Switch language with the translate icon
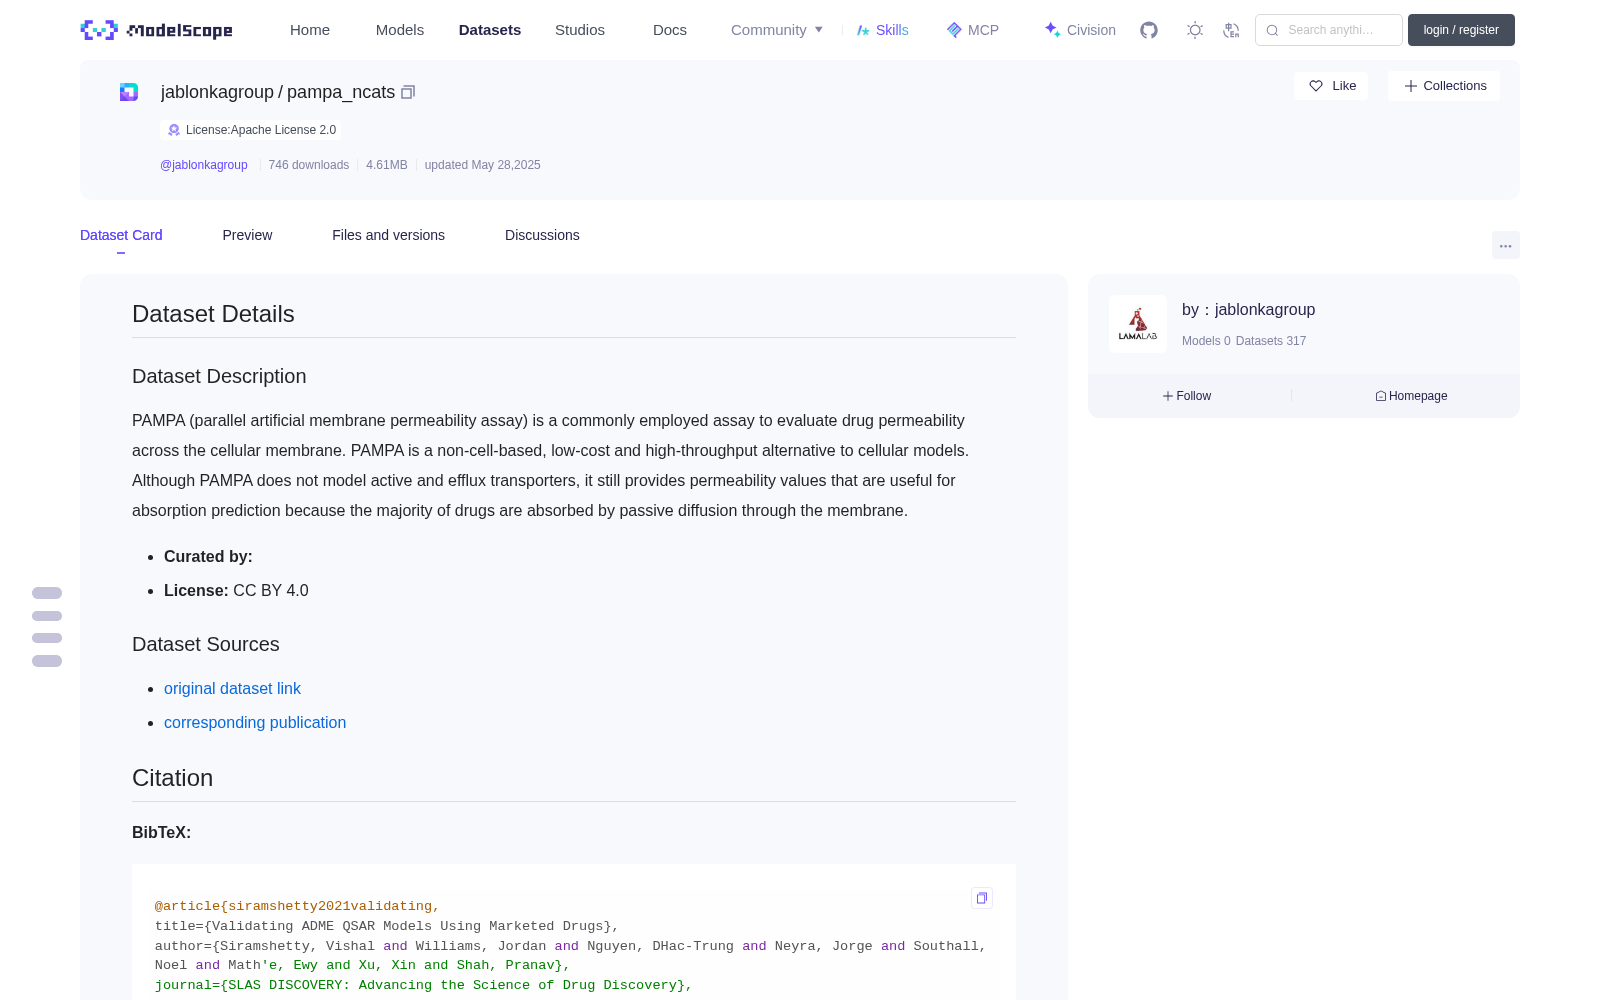Viewport: 1600px width, 1000px height. 1231,30
